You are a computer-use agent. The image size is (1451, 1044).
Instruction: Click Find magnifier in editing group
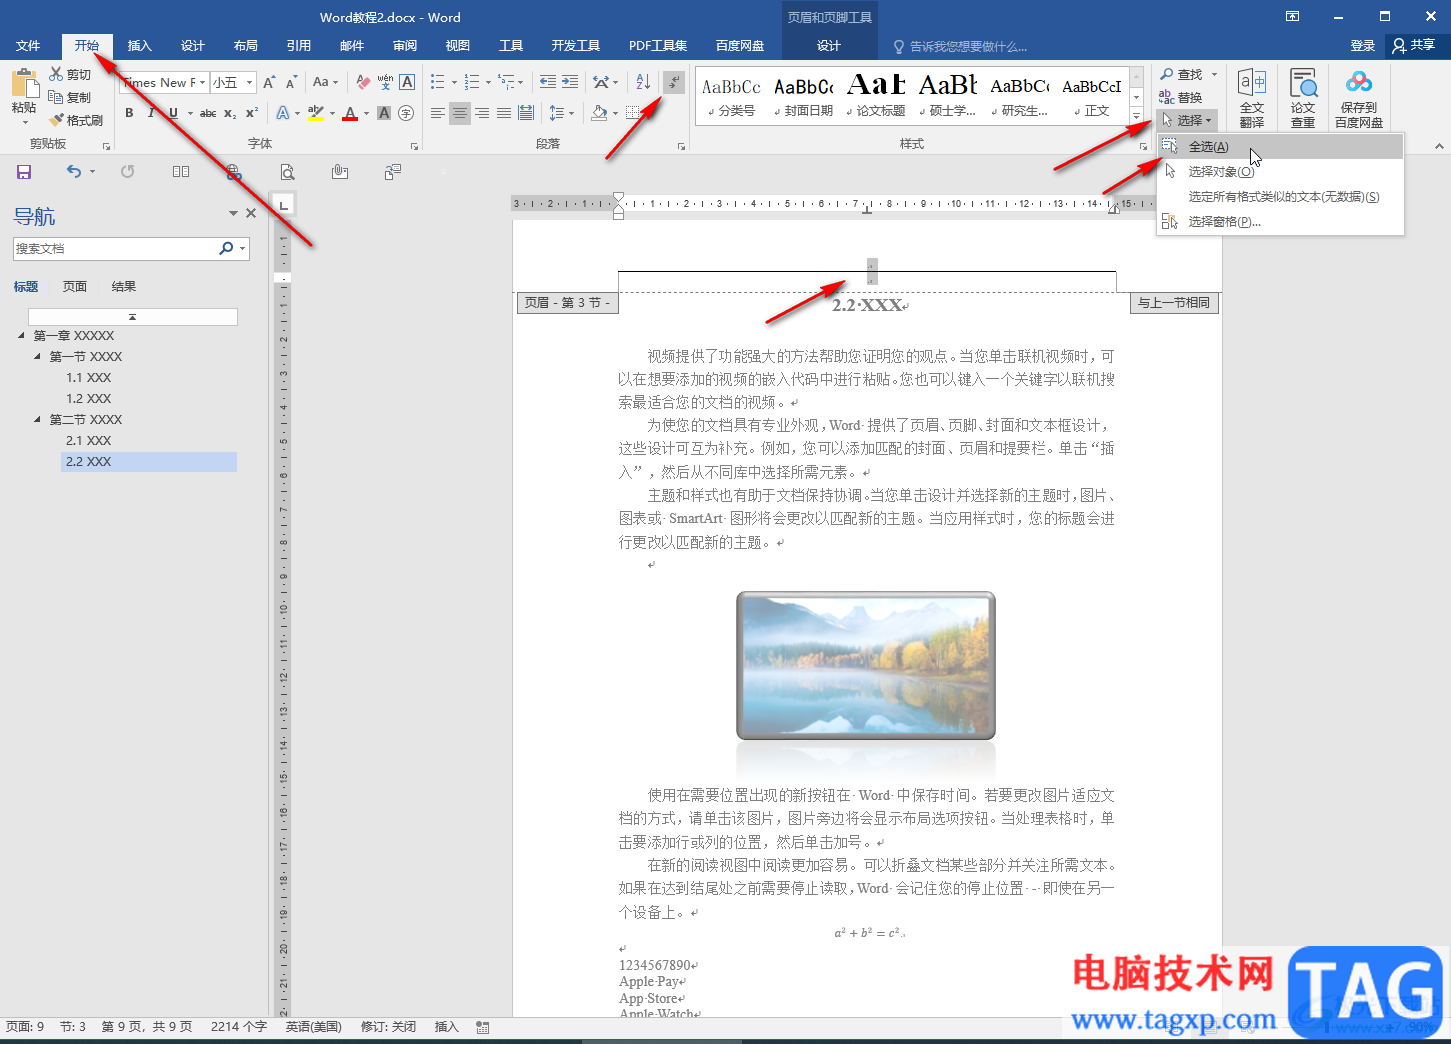(1181, 74)
